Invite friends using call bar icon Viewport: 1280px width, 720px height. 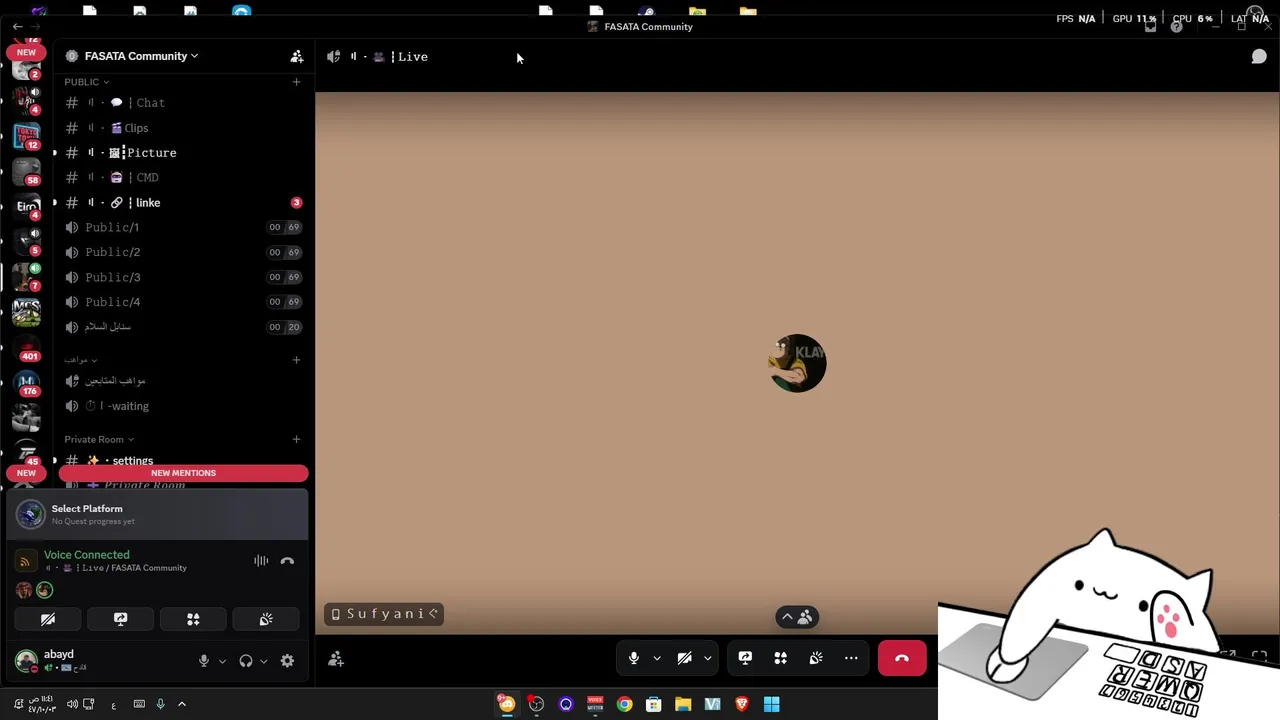336,659
